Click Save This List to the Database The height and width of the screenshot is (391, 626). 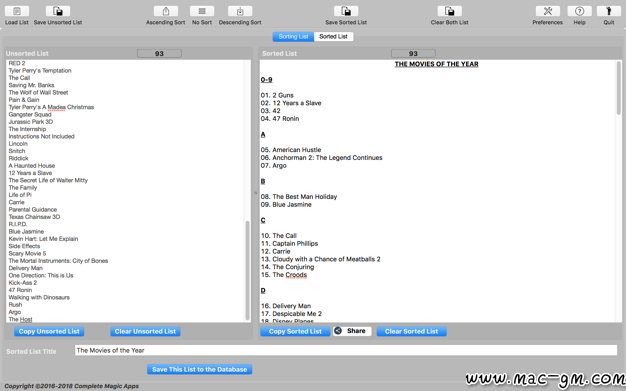[200, 369]
